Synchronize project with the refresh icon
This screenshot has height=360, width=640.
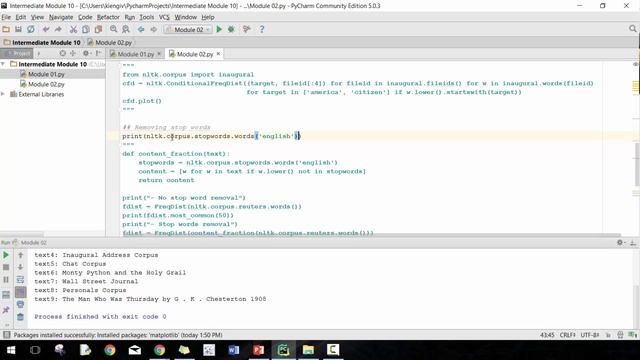(31, 29)
